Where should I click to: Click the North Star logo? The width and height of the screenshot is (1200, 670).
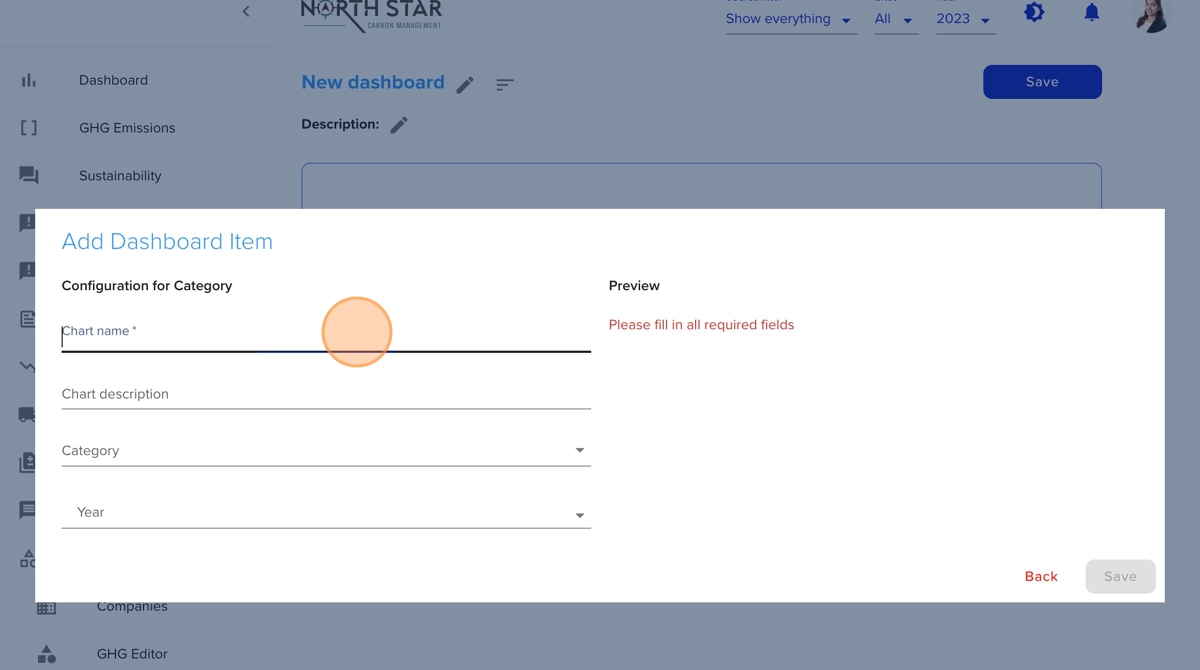pos(371,15)
